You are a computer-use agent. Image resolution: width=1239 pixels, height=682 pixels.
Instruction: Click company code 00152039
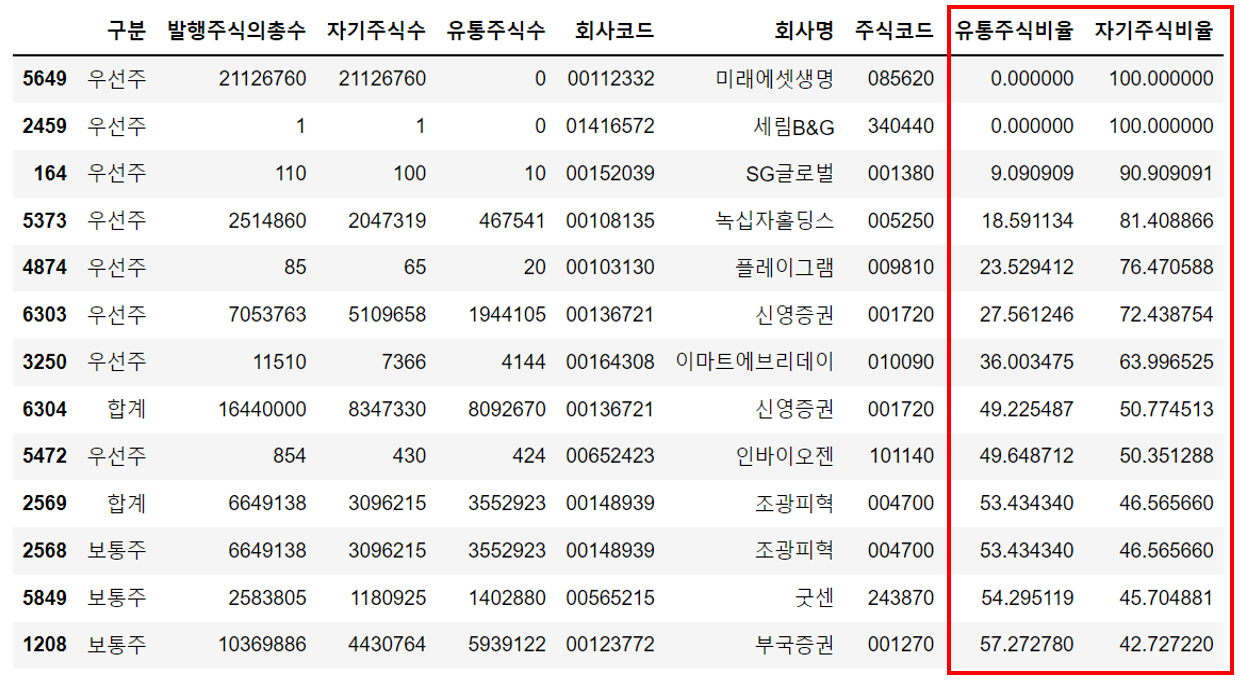click(610, 173)
